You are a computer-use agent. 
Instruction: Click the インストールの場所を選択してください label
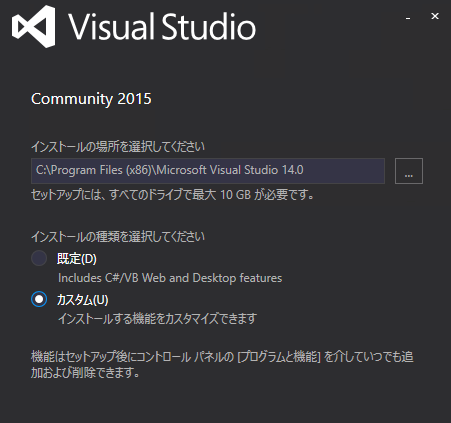coord(118,147)
